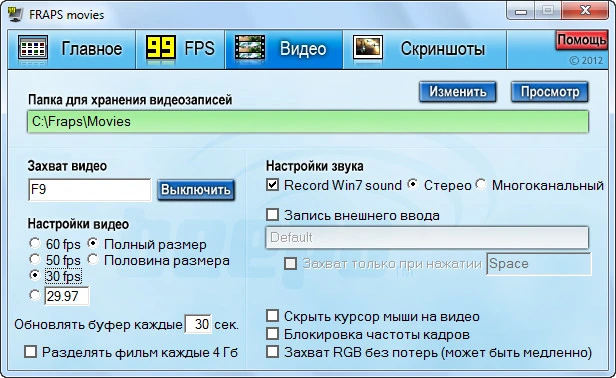Click the Видео filmstrip icon
Screen dimensions: 616x378
250,48
